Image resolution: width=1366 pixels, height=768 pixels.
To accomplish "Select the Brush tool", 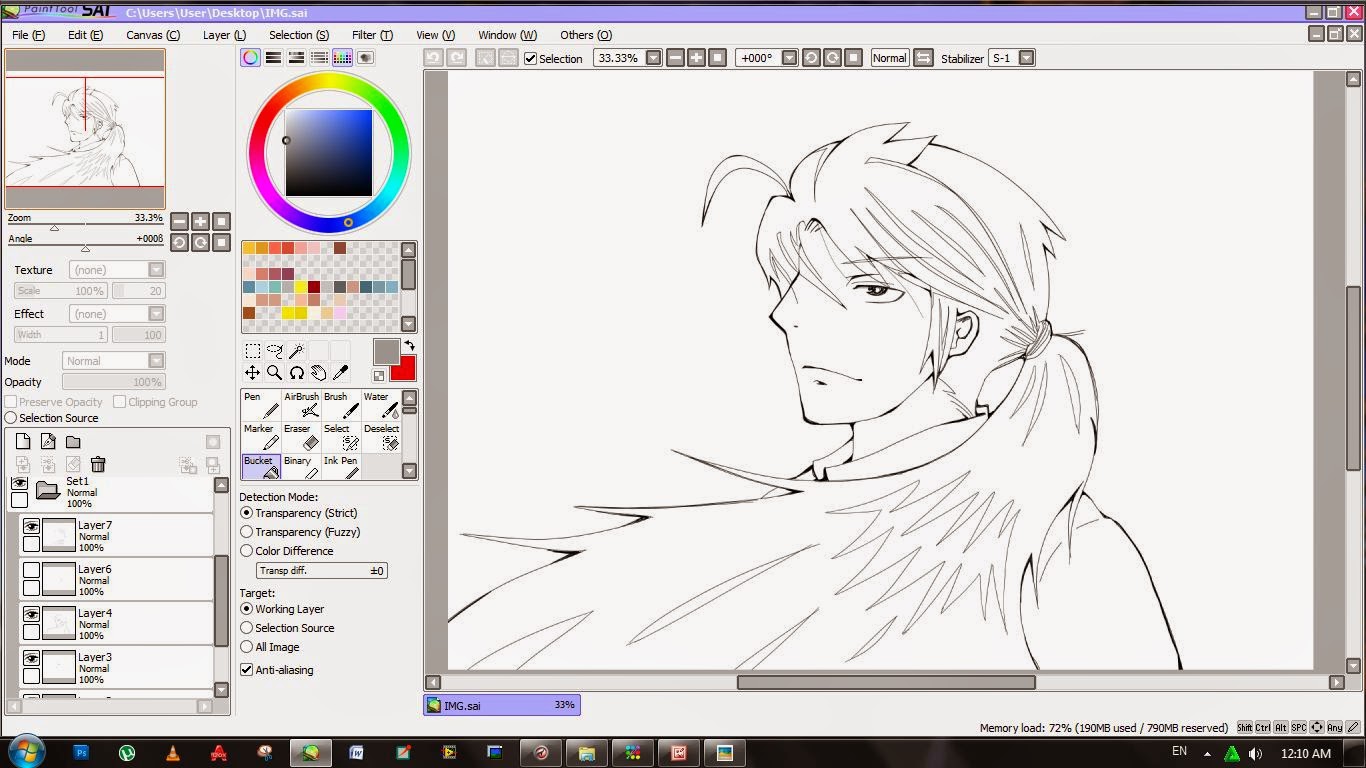I will (341, 404).
